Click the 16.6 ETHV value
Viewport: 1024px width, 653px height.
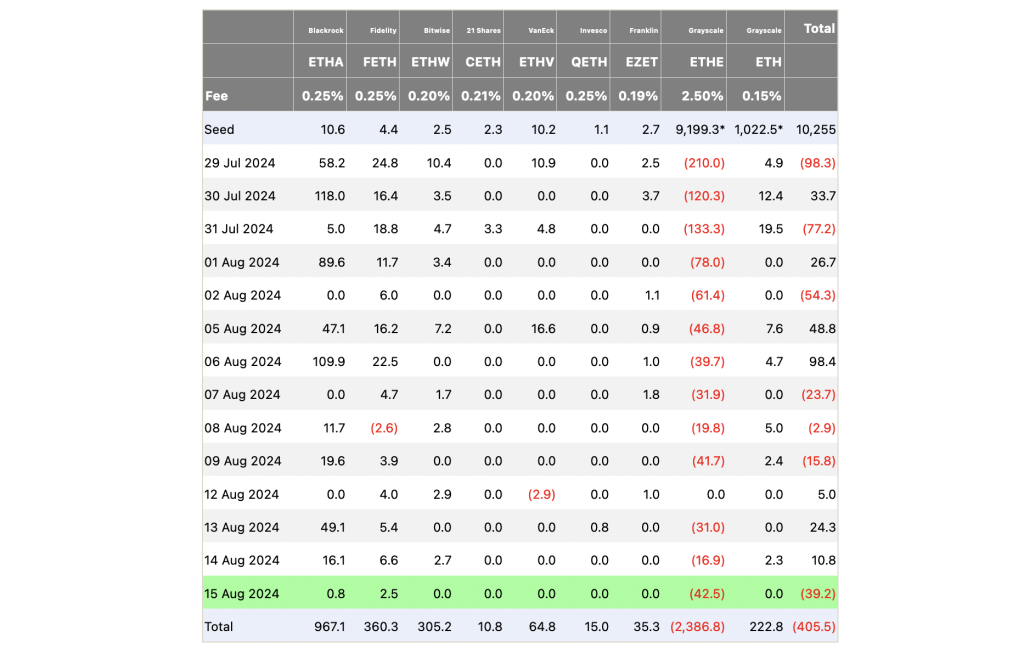coord(543,328)
